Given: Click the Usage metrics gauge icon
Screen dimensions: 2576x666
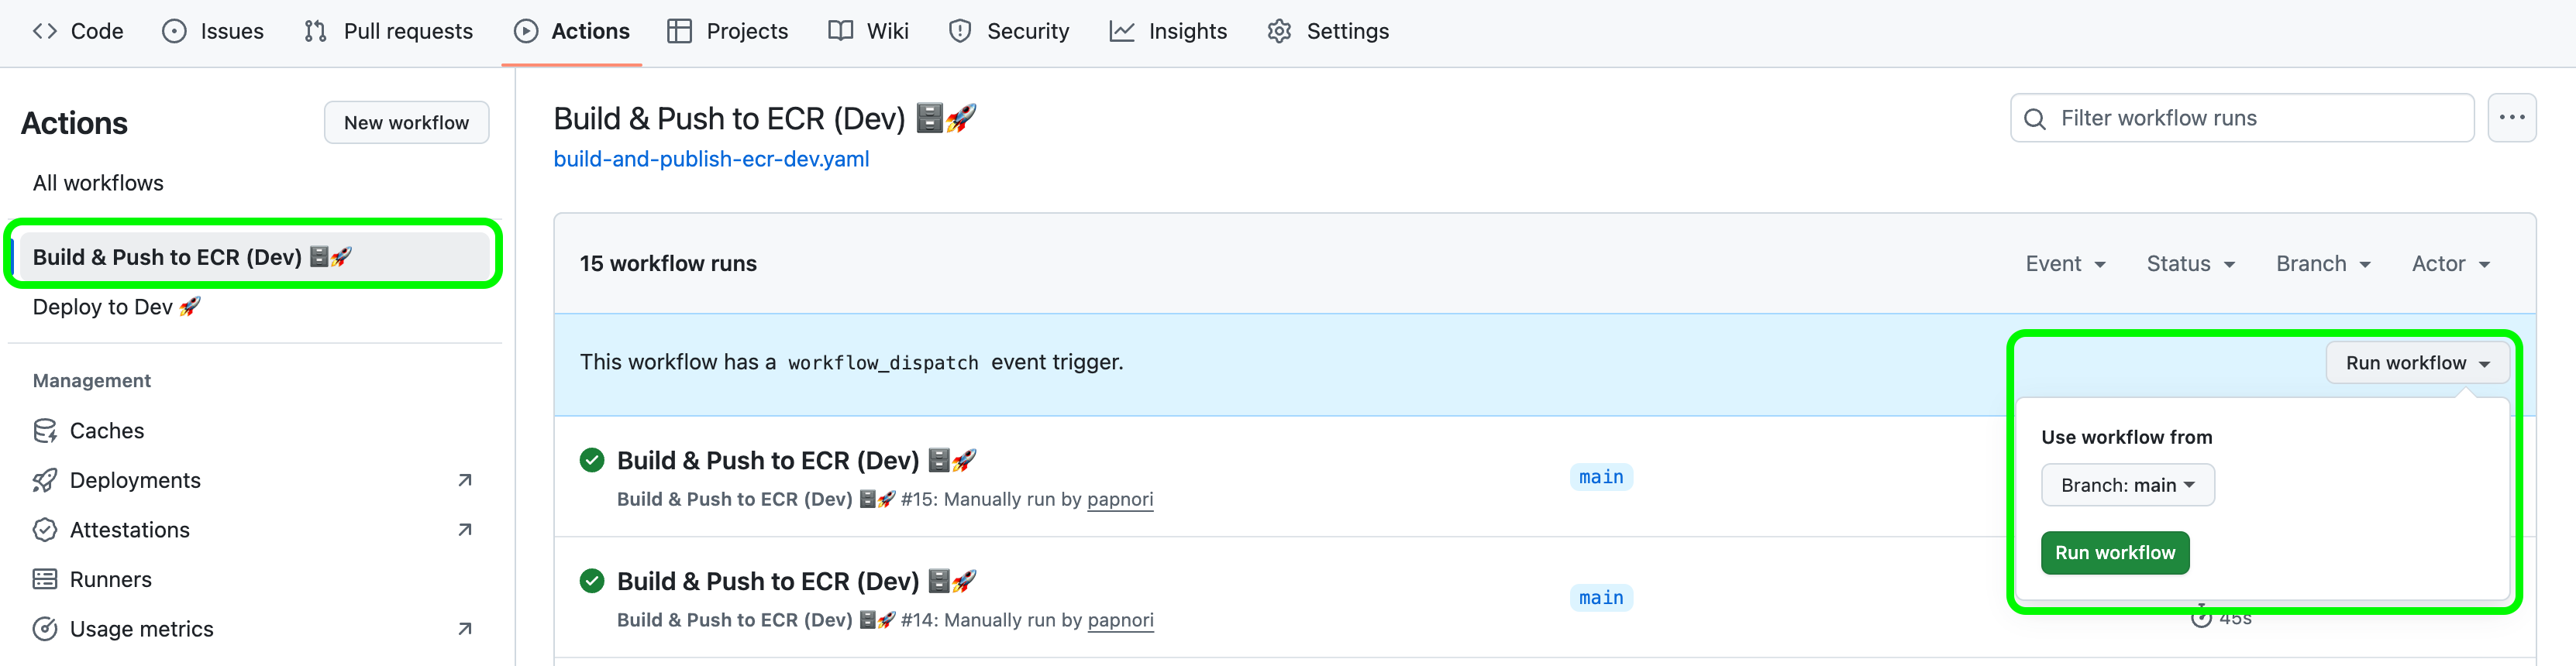Looking at the screenshot, I should tap(46, 629).
